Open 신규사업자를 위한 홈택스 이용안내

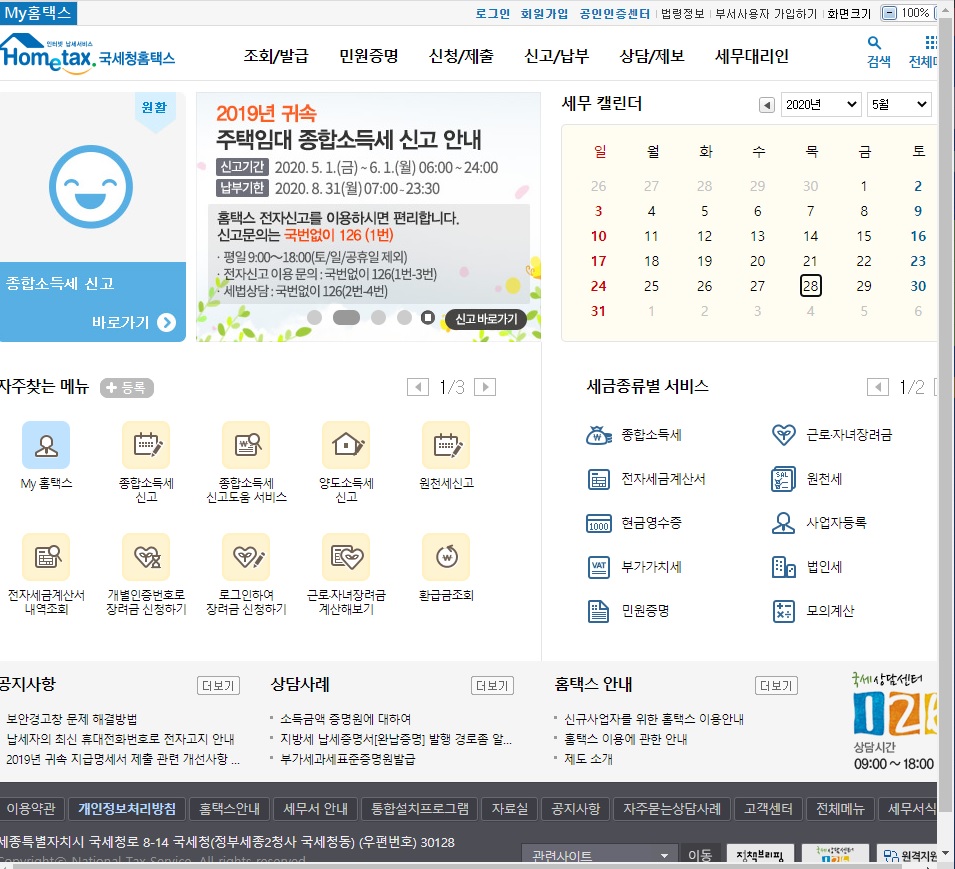click(654, 719)
